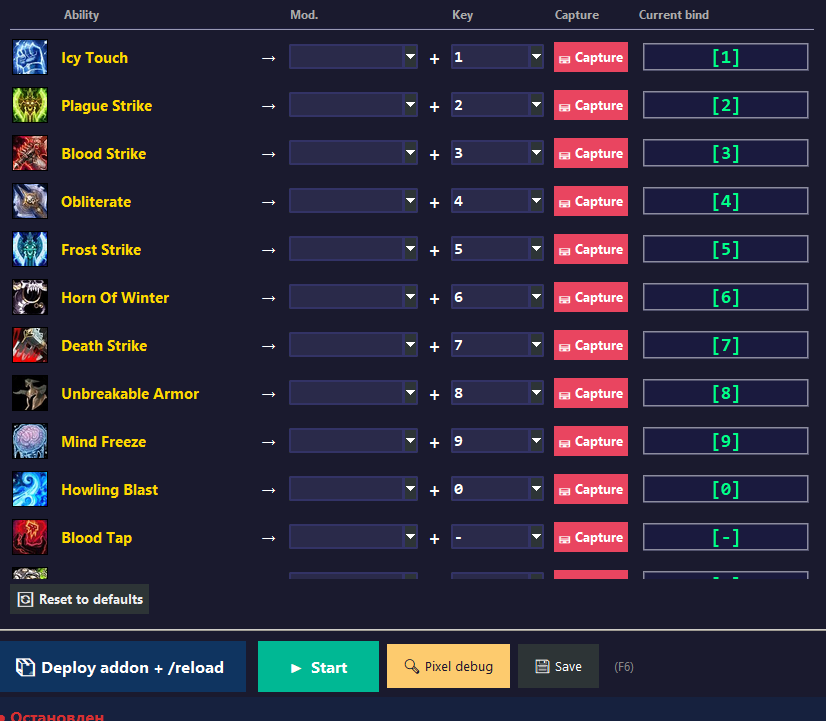Open the key dropdown showing 7
Viewport: 826px width, 721px height.
(x=497, y=344)
